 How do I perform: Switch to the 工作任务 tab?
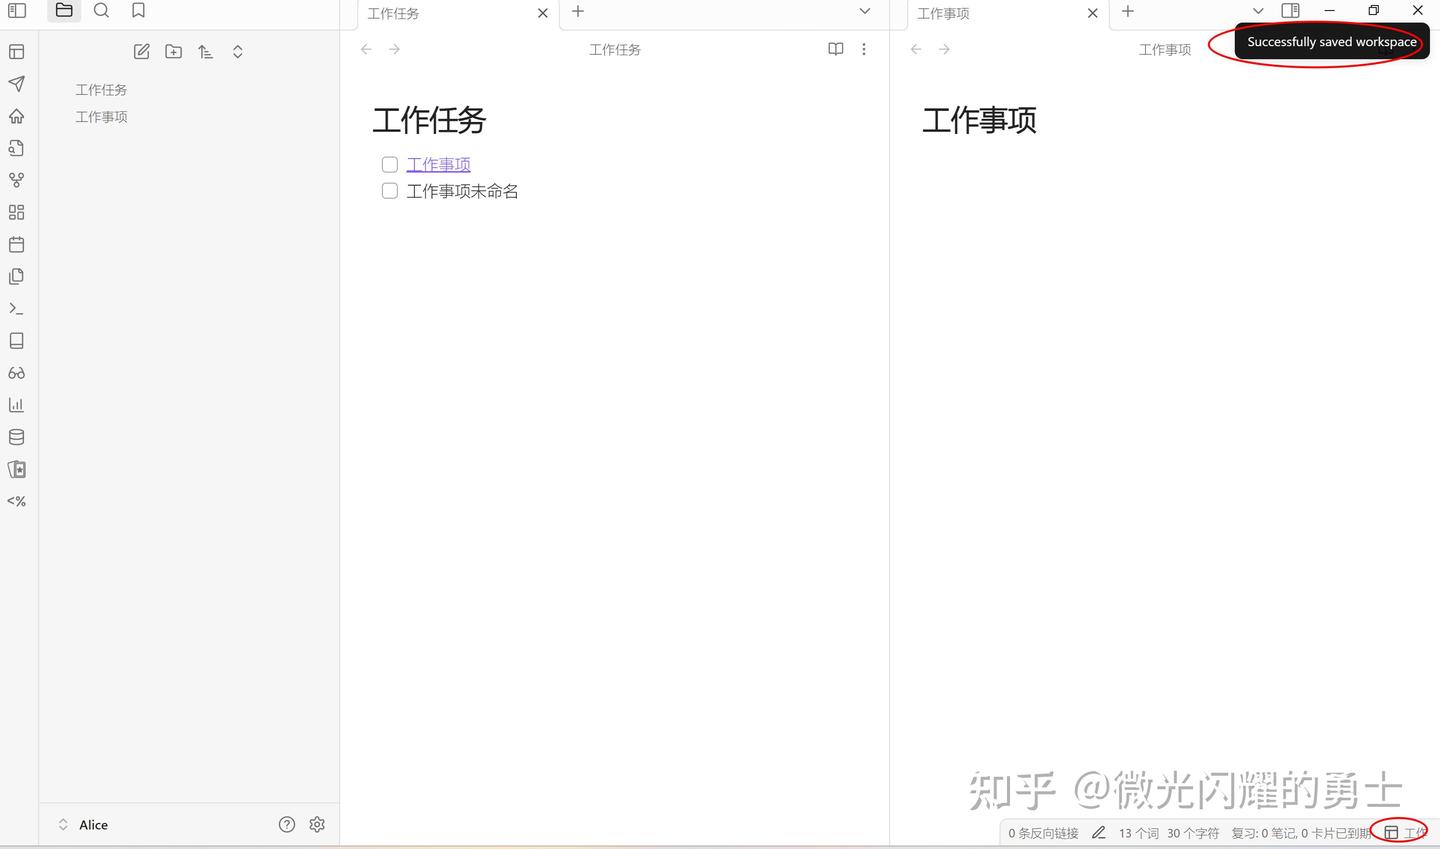[x=393, y=13]
